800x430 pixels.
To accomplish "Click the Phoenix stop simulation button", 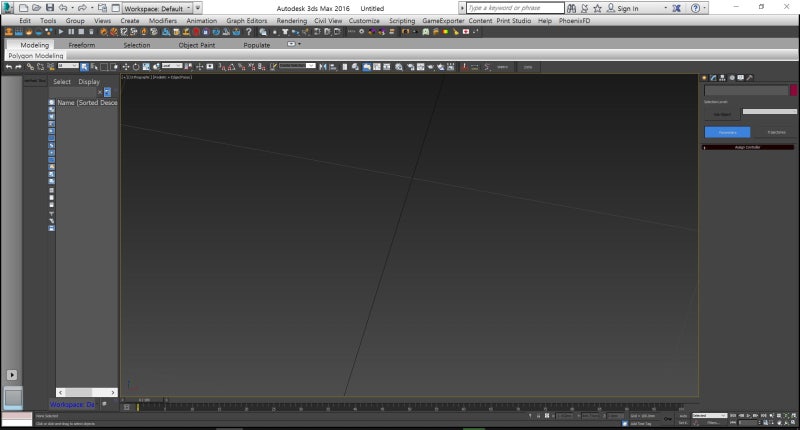I will pos(81,32).
